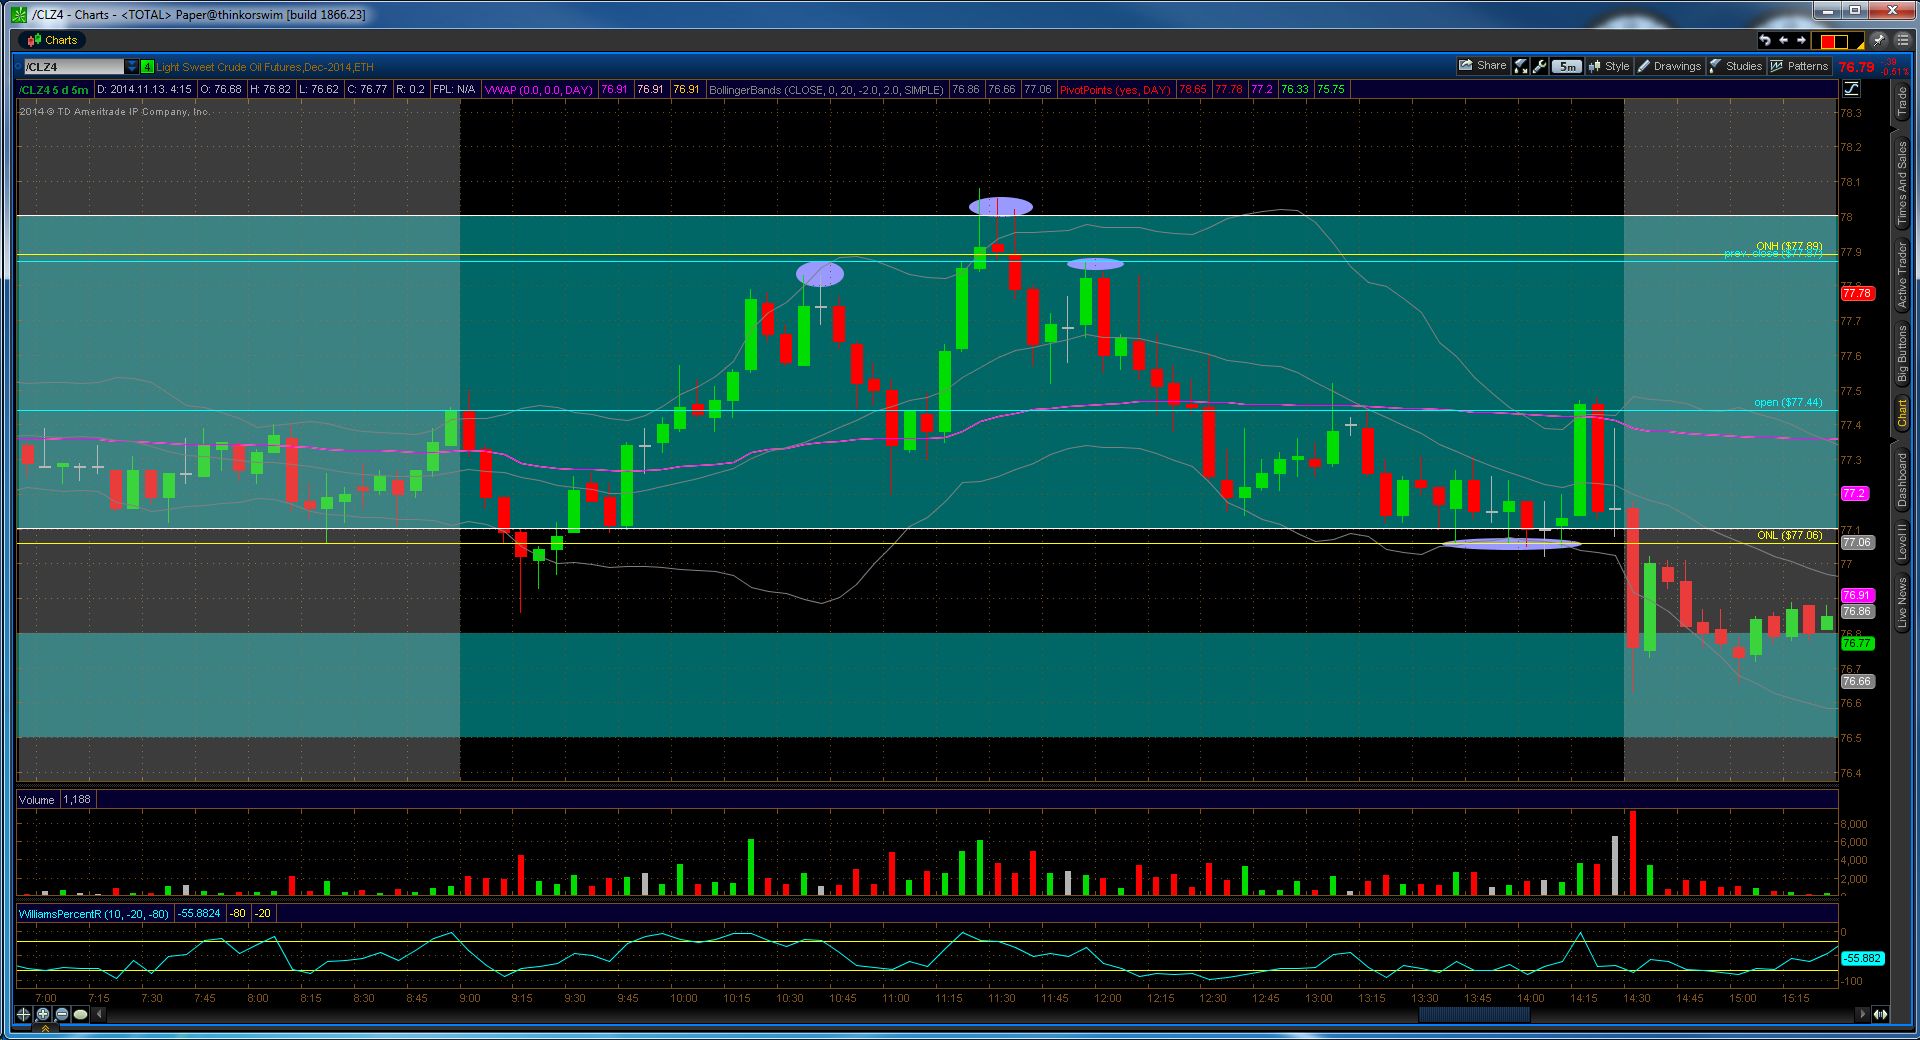Click the yellow oval reset zoom icon

[81, 1014]
